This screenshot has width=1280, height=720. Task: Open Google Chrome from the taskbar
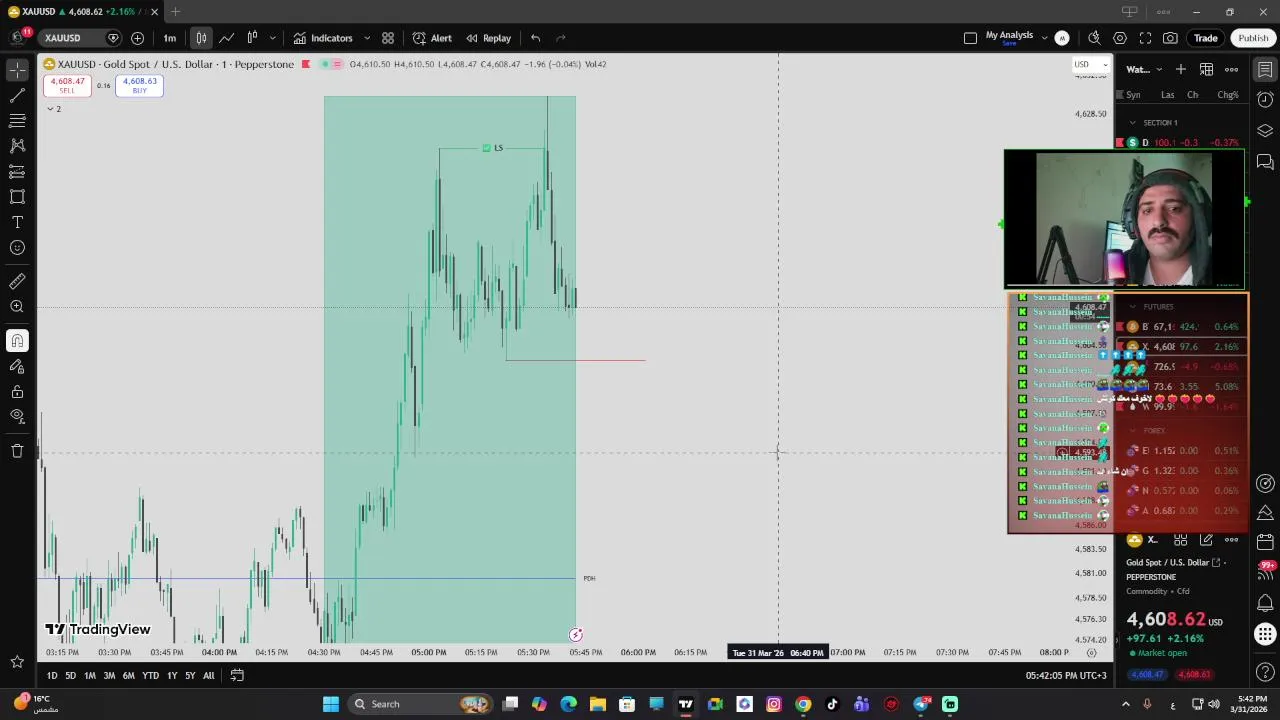[x=803, y=704]
